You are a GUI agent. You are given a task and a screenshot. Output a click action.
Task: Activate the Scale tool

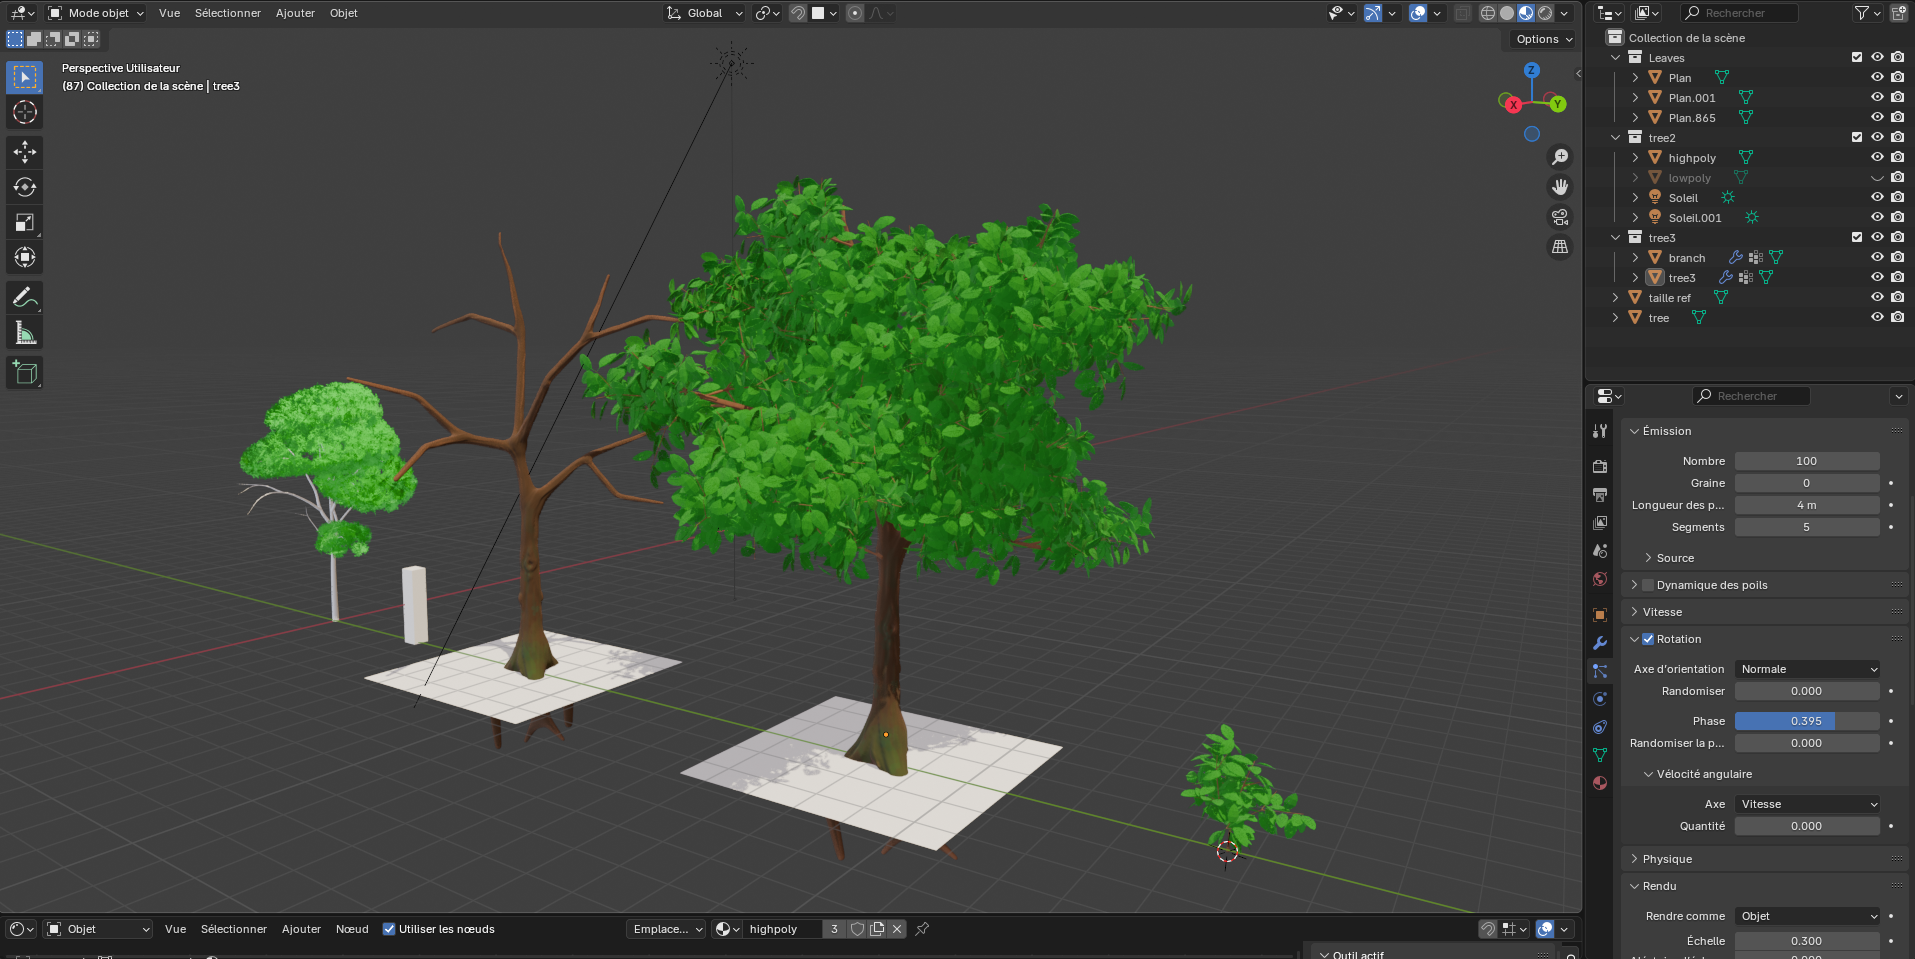pos(25,222)
